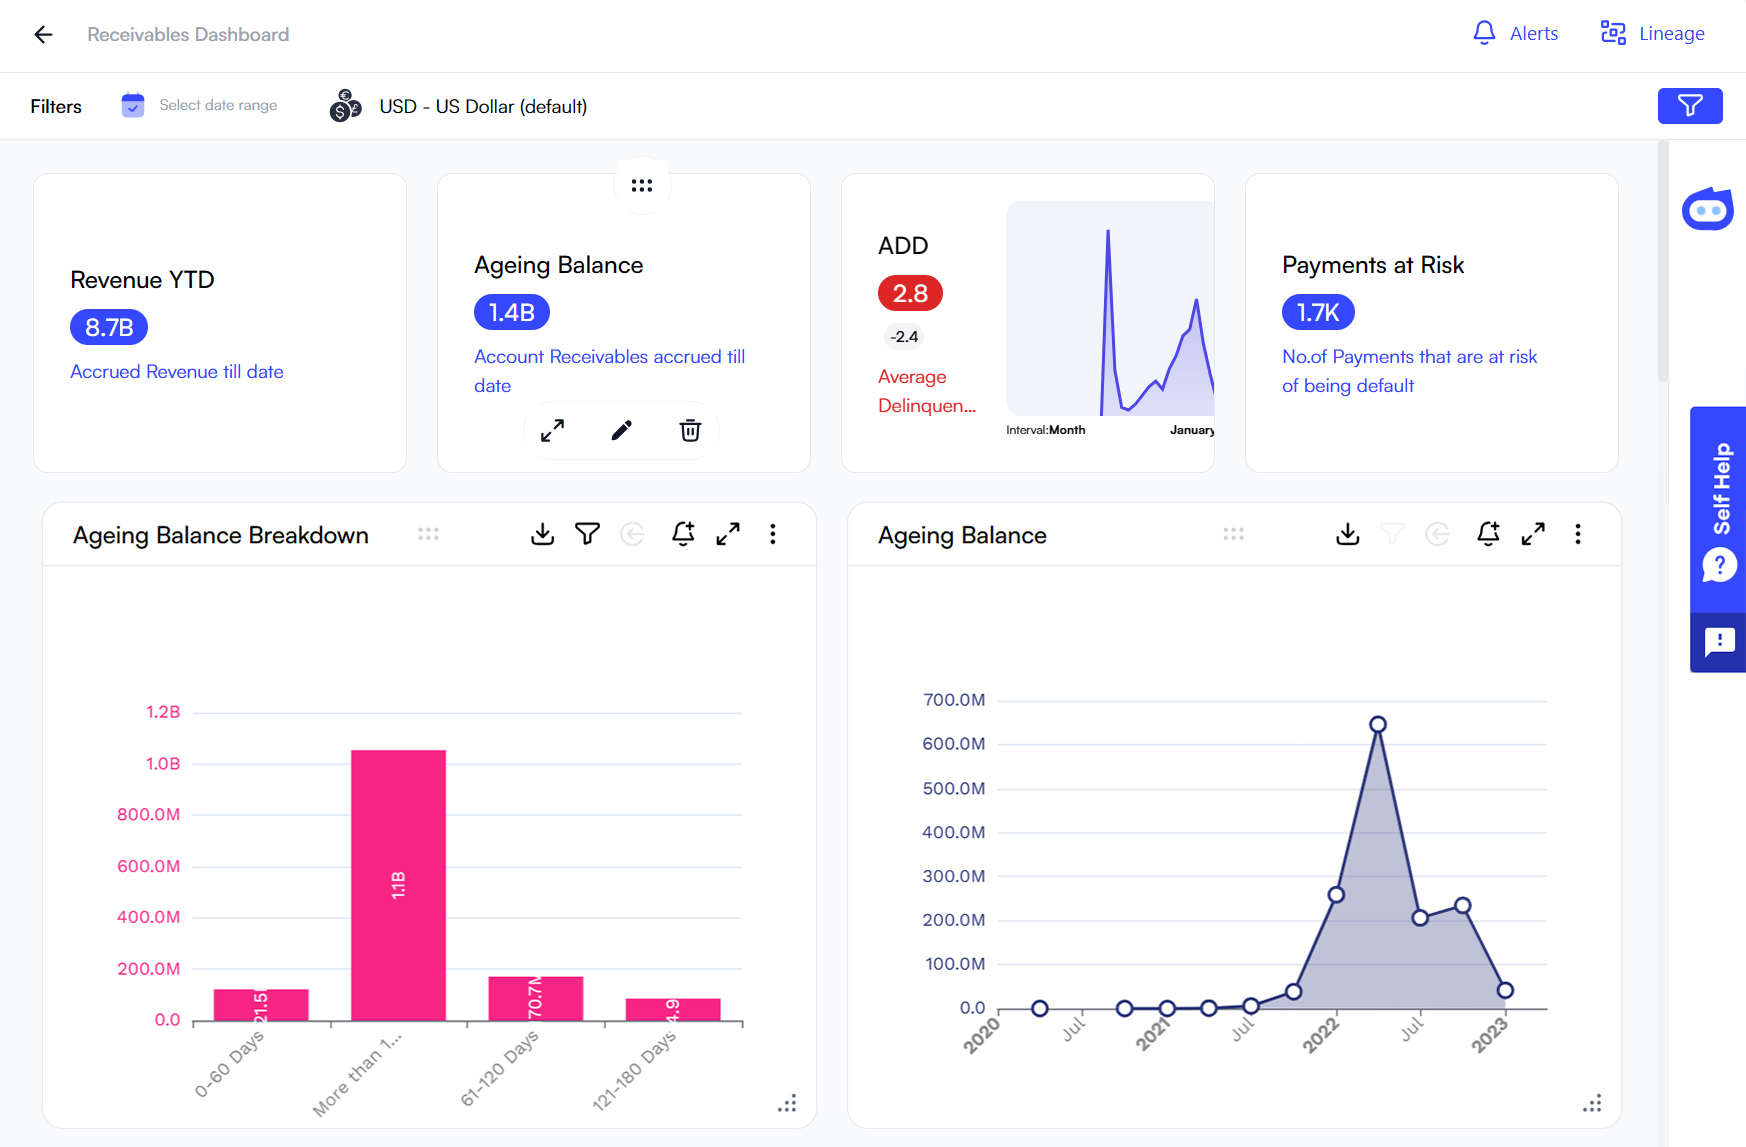Open the Alerts panel
1746x1147 pixels.
coord(1515,33)
